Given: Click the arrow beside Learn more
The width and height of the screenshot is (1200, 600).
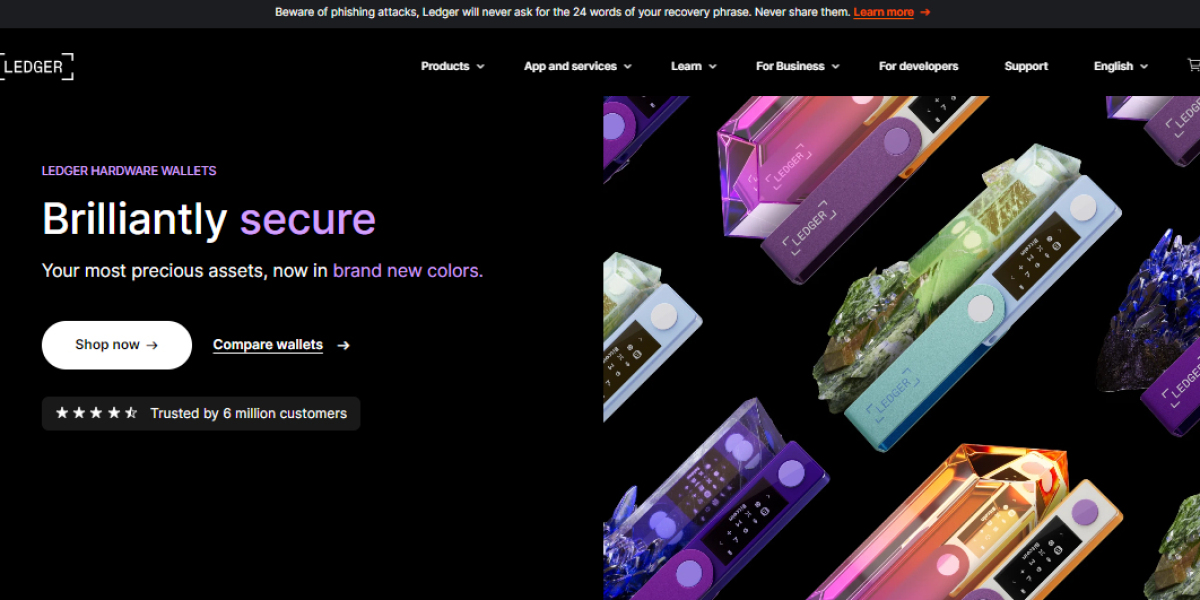Looking at the screenshot, I should pyautogui.click(x=925, y=12).
